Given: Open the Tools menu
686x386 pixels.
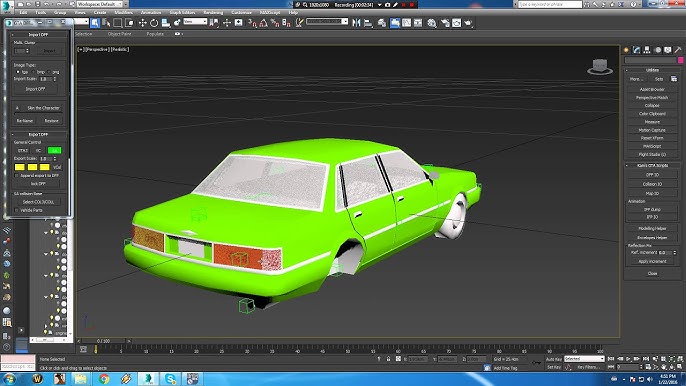Looking at the screenshot, I should coord(41,12).
